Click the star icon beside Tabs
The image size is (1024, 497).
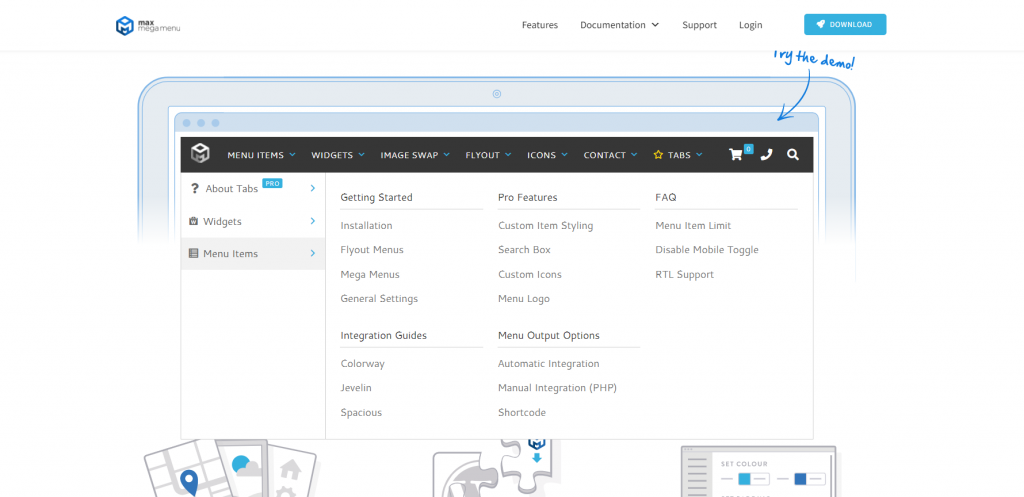[x=658, y=155]
